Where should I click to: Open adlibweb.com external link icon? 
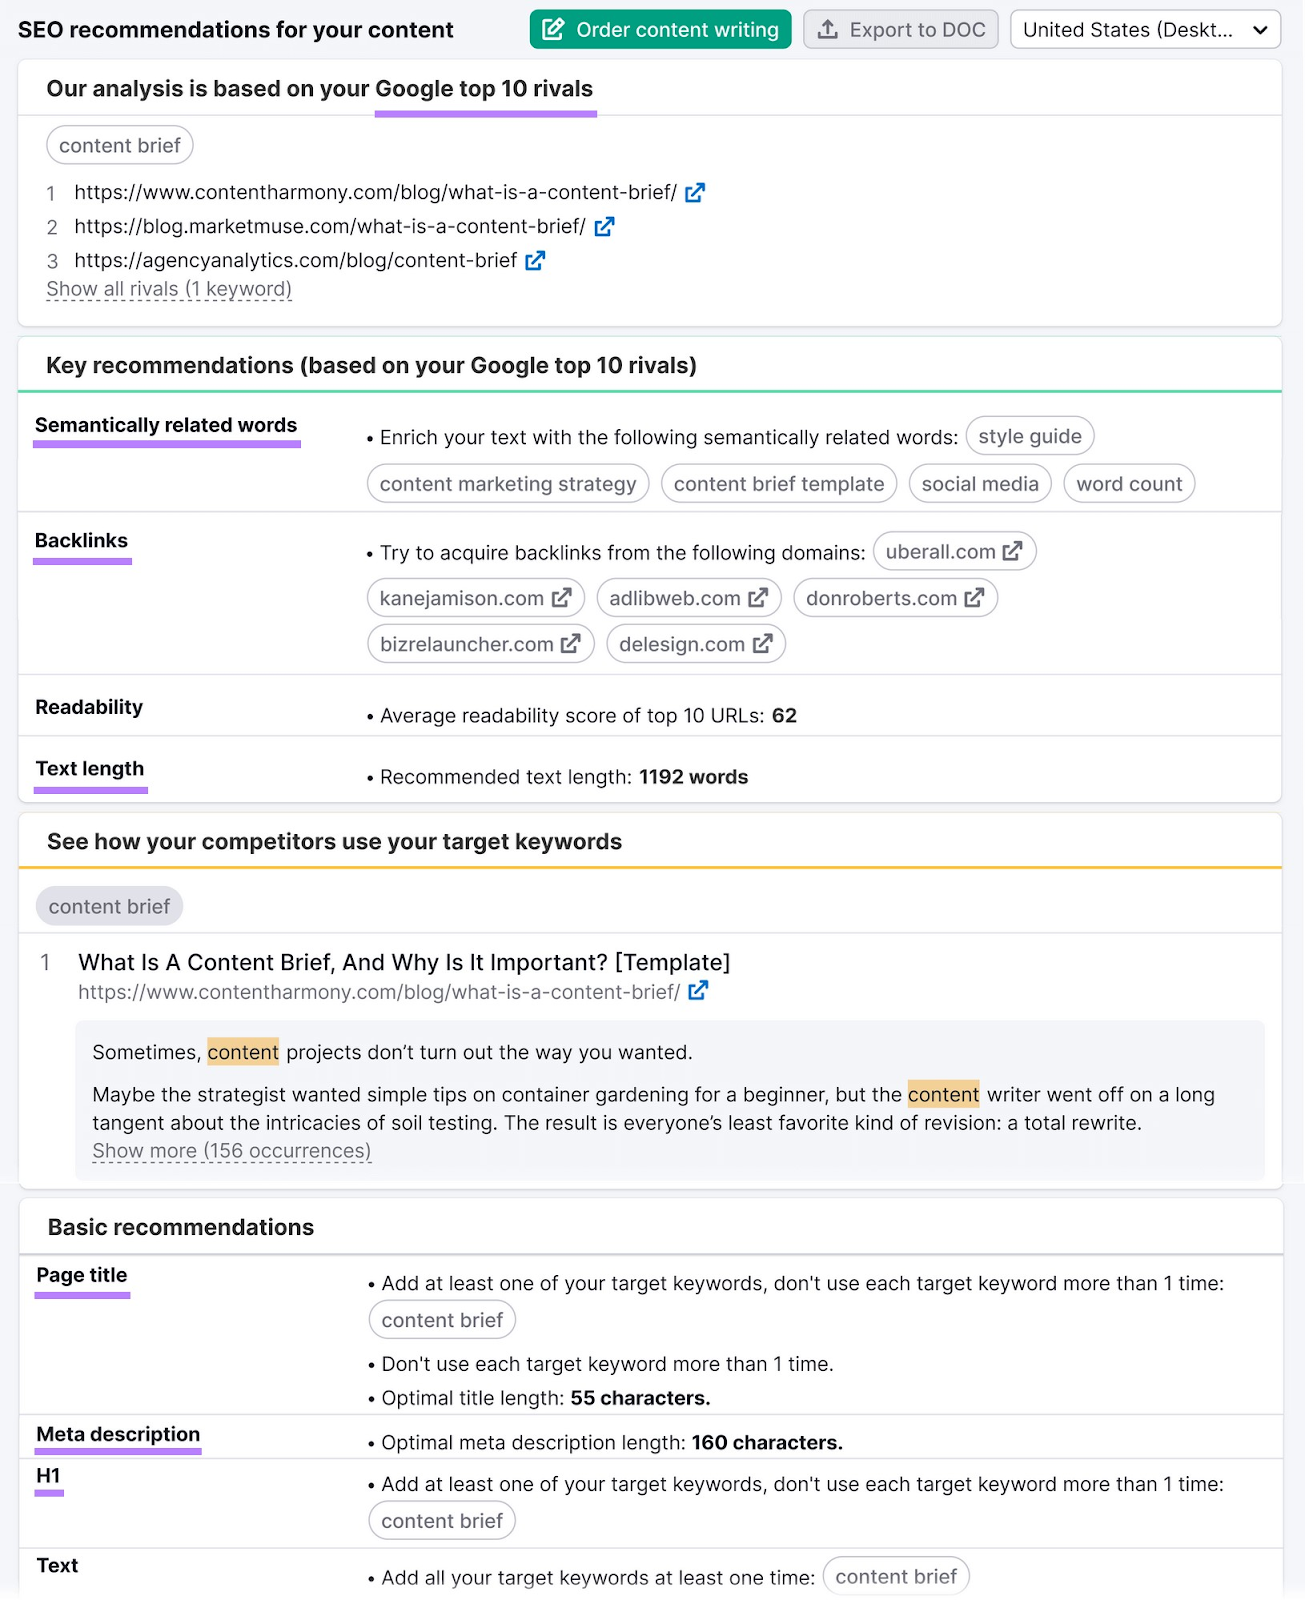[x=756, y=597]
